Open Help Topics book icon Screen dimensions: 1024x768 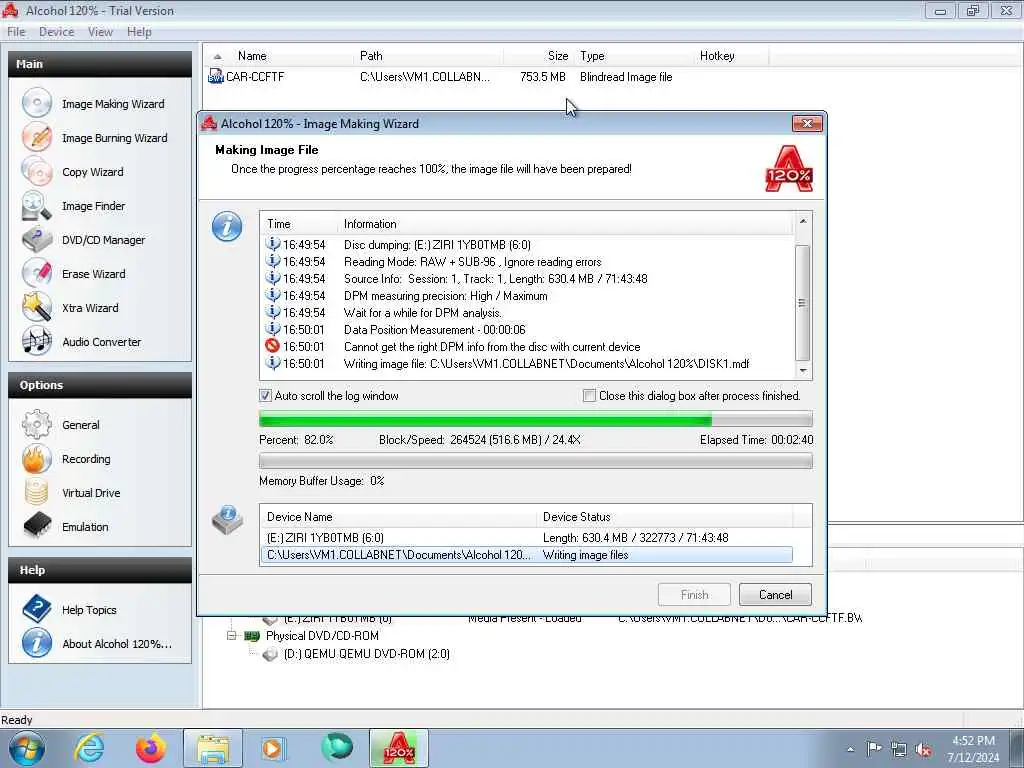tap(37, 609)
